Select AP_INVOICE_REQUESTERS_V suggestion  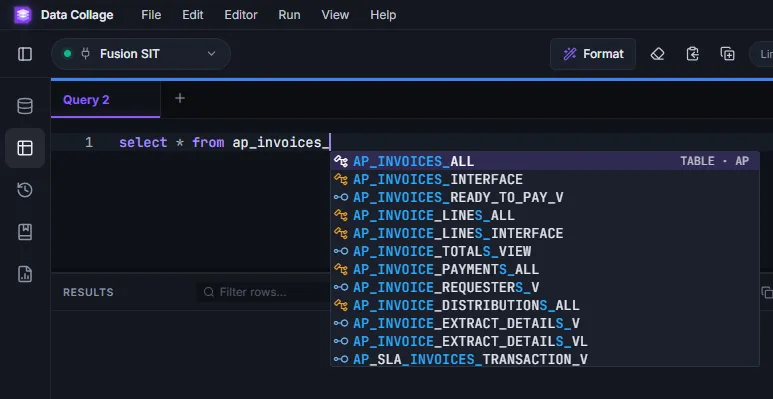545,287
